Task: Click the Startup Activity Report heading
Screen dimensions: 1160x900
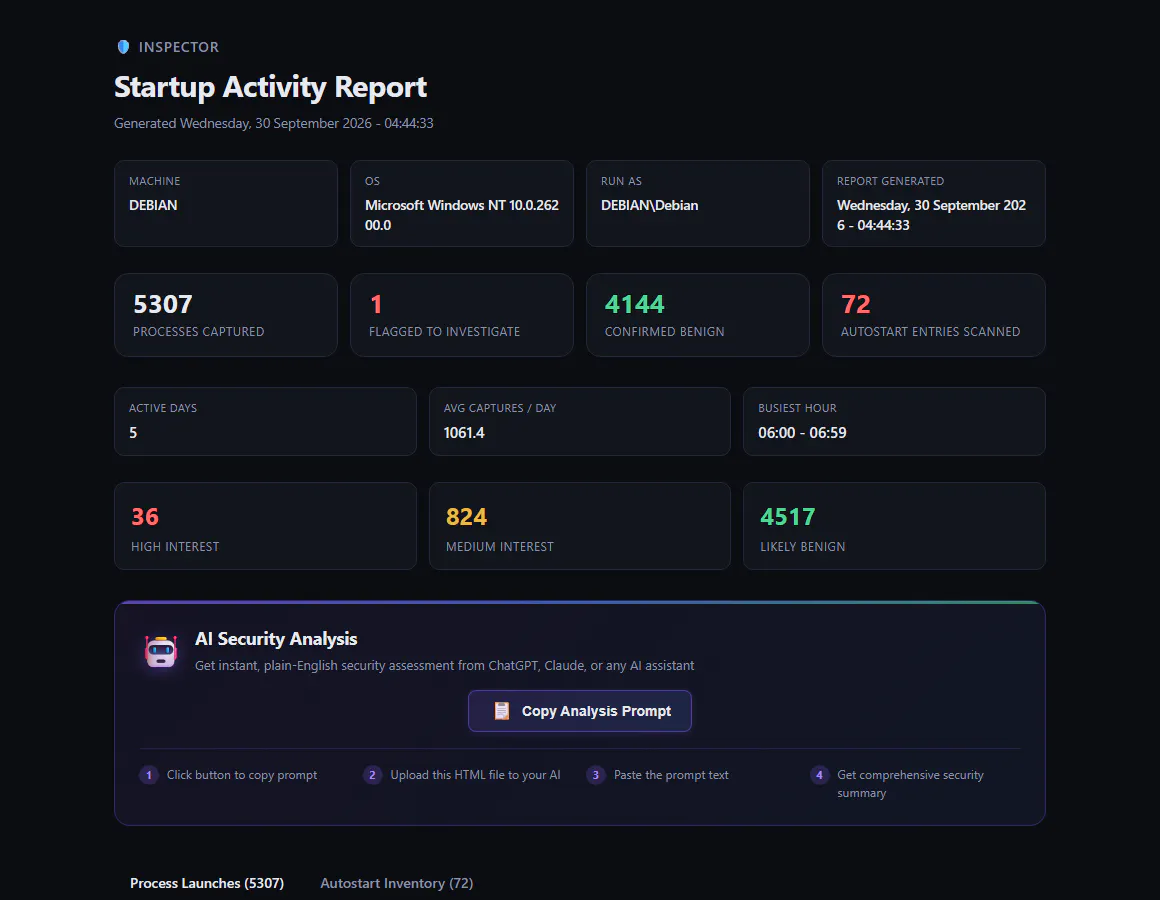Action: click(x=271, y=87)
